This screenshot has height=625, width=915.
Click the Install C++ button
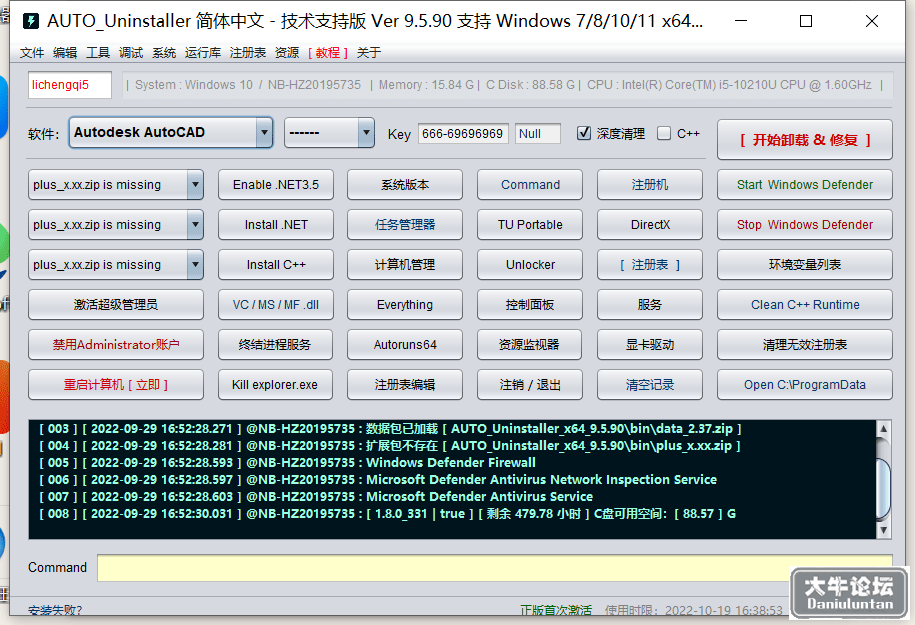point(276,264)
